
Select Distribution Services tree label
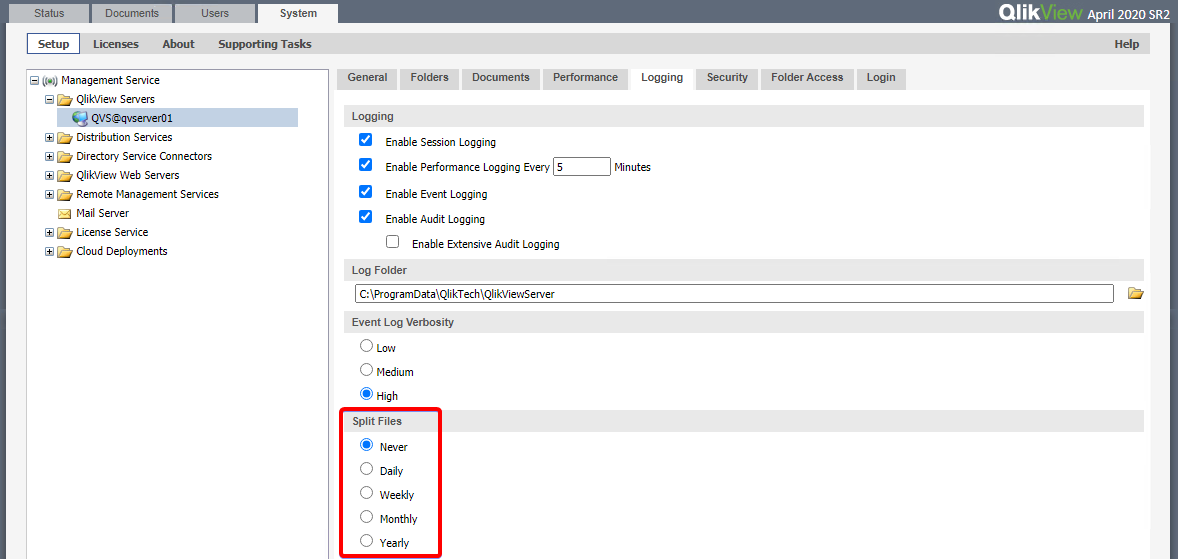tap(124, 137)
